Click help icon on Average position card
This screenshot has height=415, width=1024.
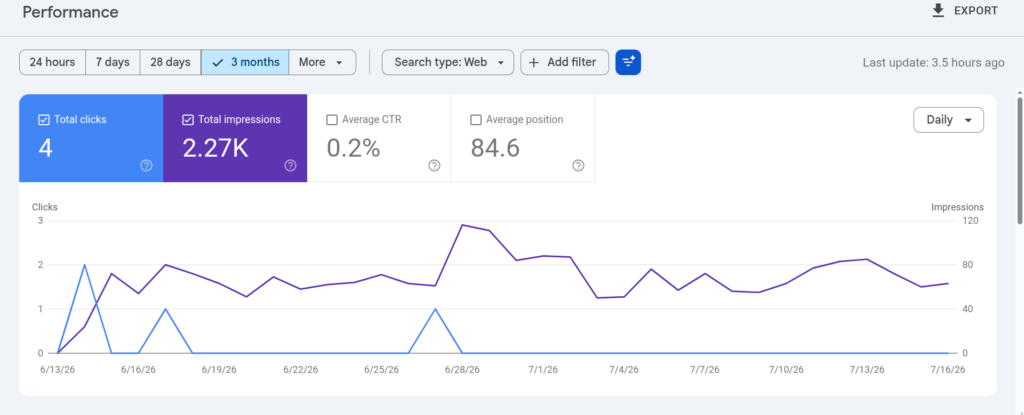pos(578,165)
